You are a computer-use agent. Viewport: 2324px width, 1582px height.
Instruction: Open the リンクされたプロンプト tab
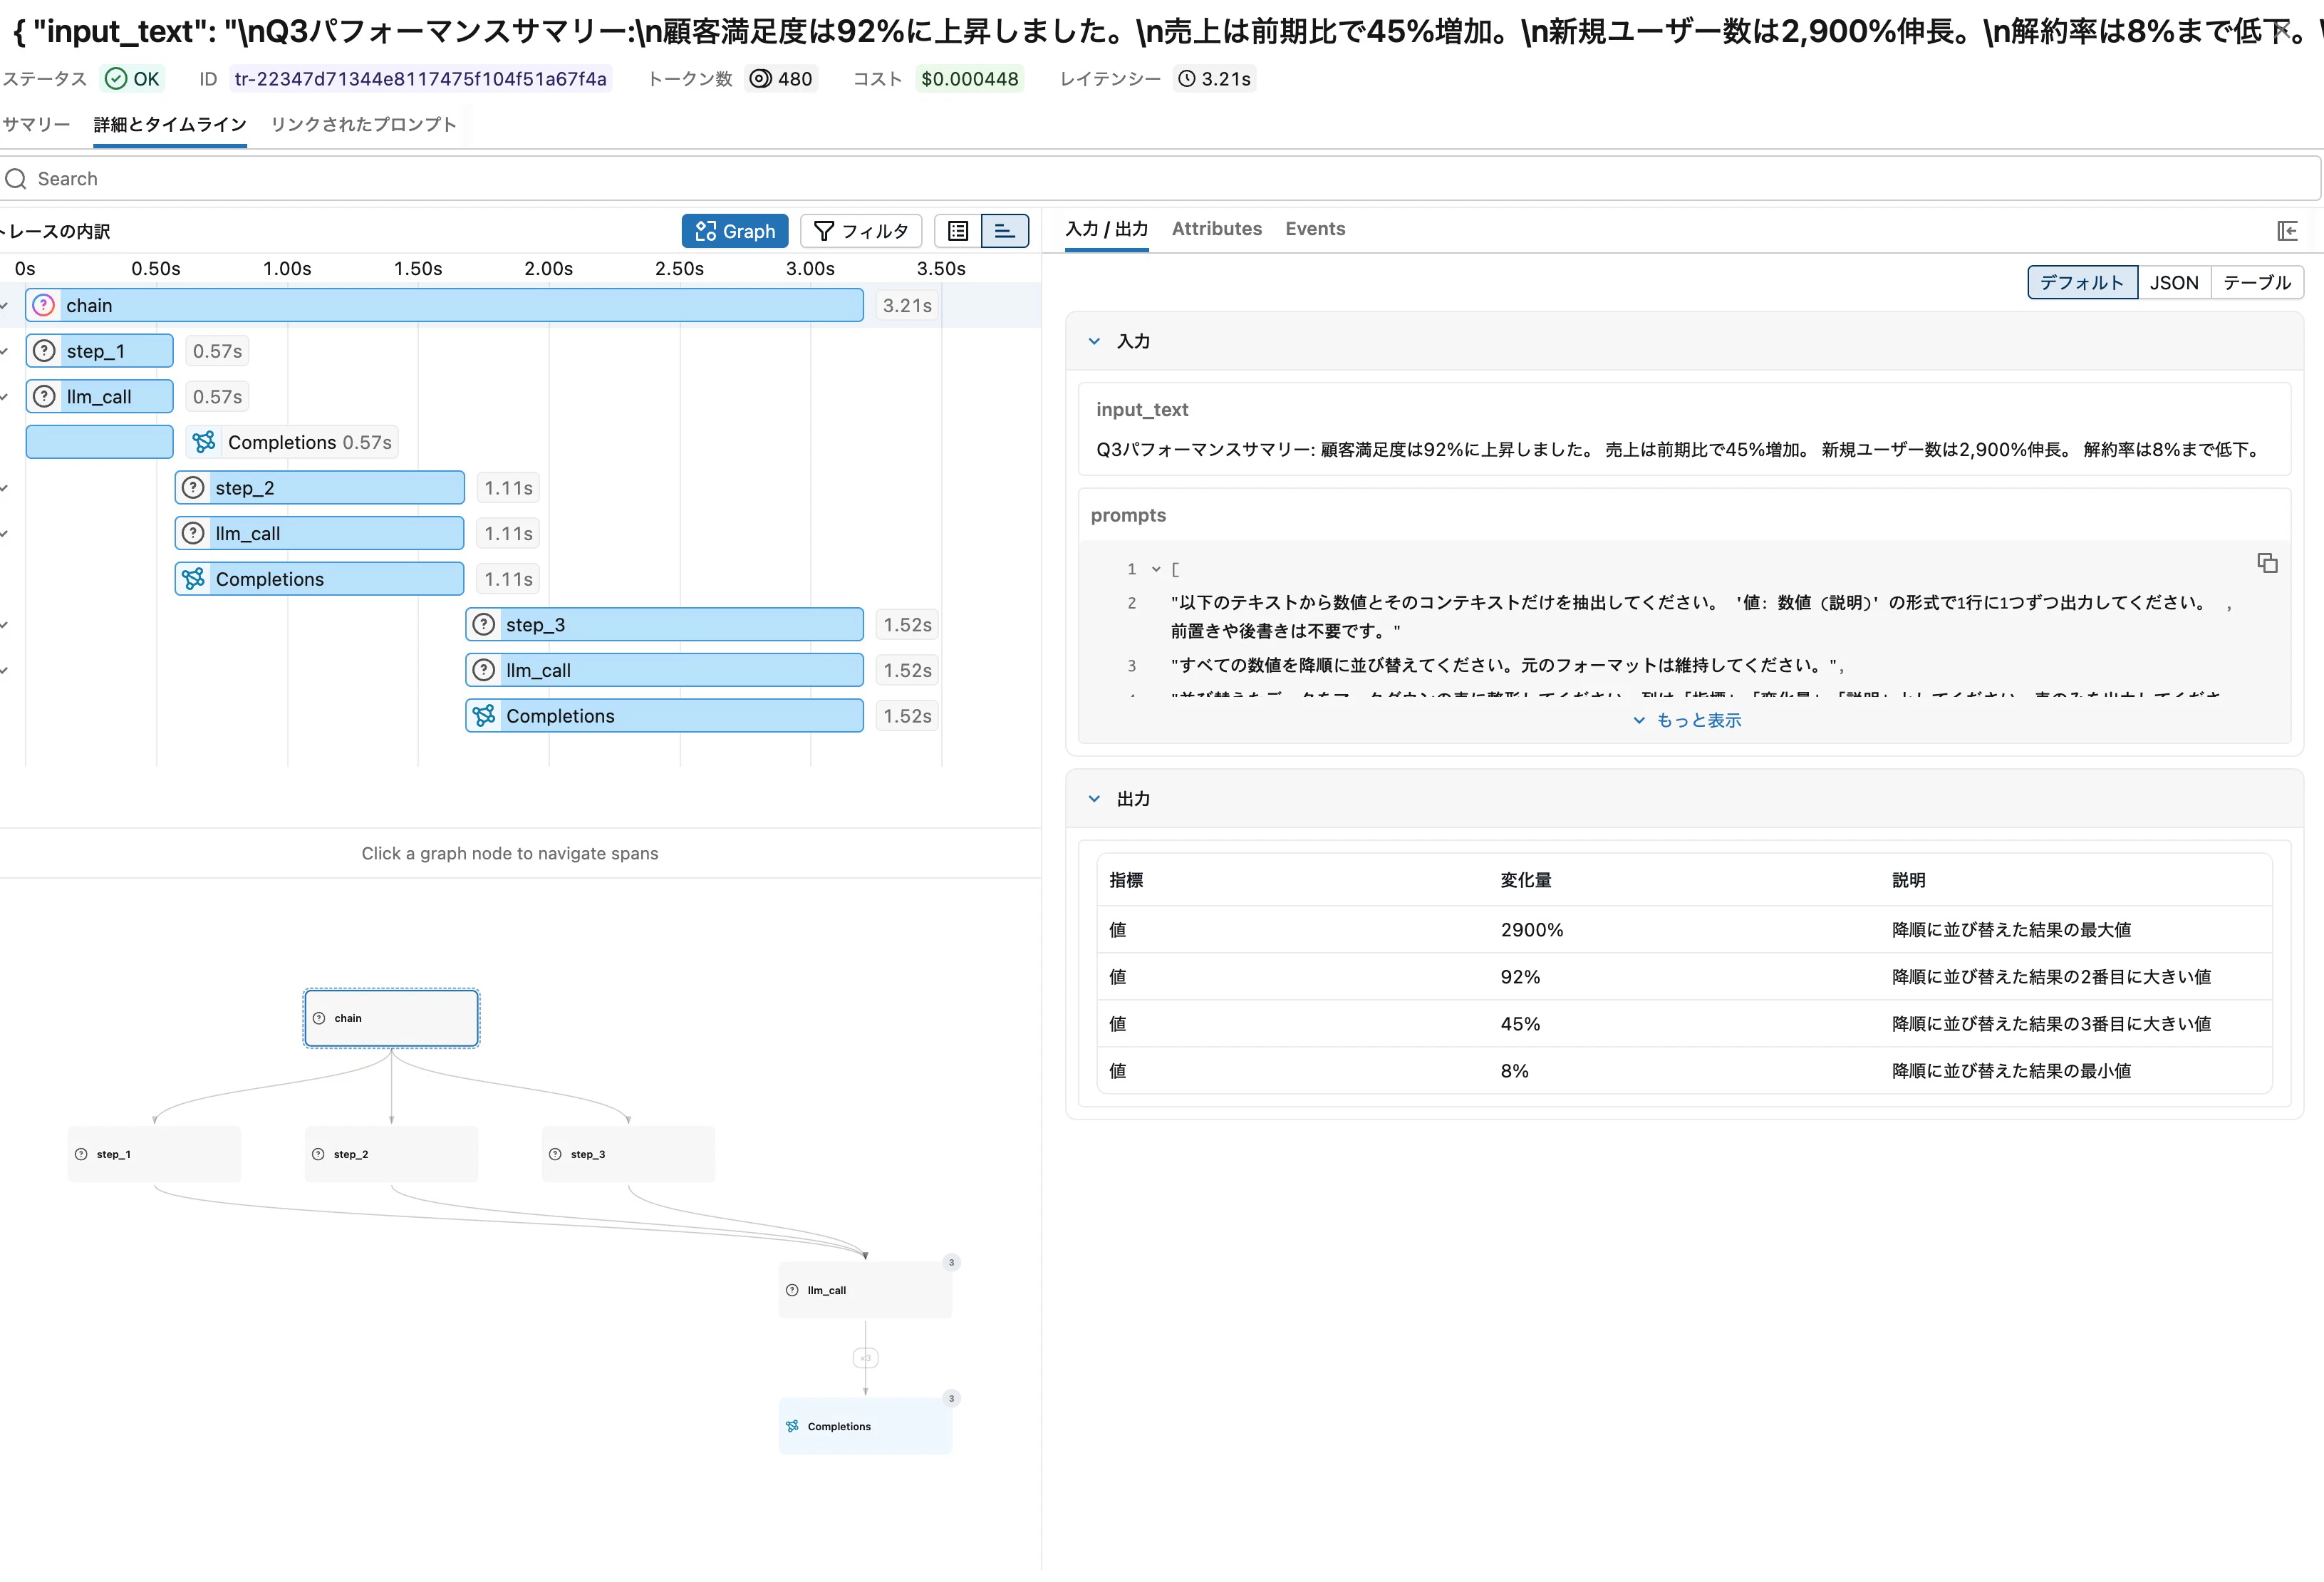(x=363, y=124)
